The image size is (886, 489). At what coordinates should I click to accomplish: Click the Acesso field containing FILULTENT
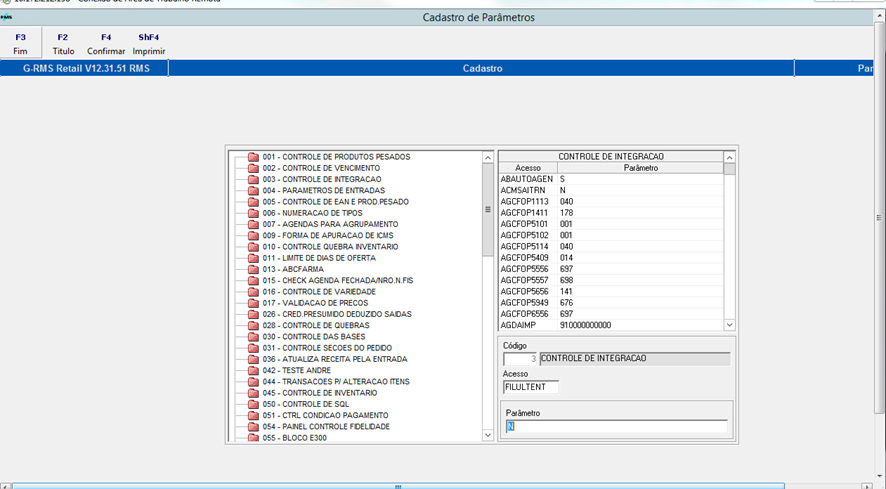point(531,387)
